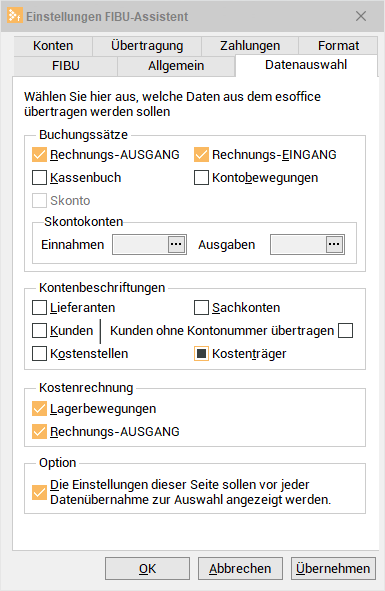Toggle the Kostenträger checkbox
This screenshot has height=591, width=385.
point(201,354)
